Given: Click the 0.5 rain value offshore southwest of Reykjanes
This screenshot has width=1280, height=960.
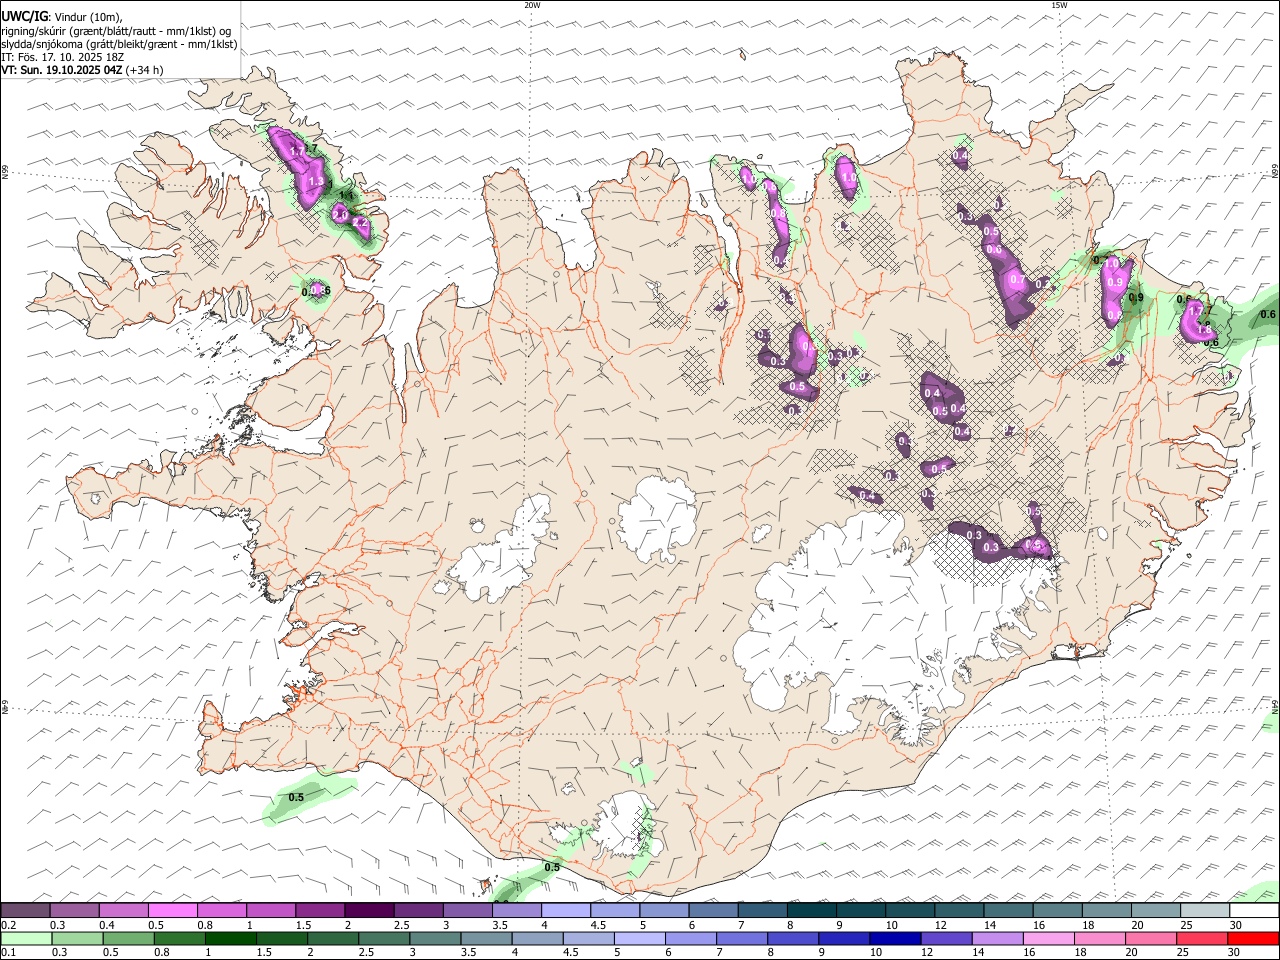Looking at the screenshot, I should 296,797.
